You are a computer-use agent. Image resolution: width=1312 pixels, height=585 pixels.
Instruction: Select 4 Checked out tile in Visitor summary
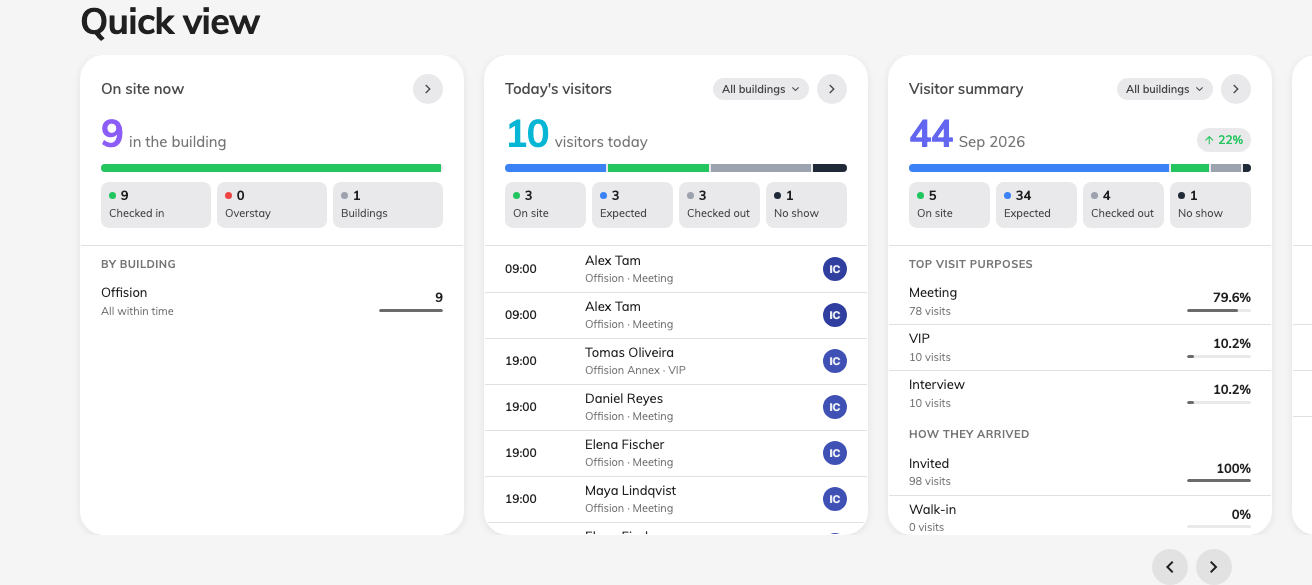pos(1123,204)
